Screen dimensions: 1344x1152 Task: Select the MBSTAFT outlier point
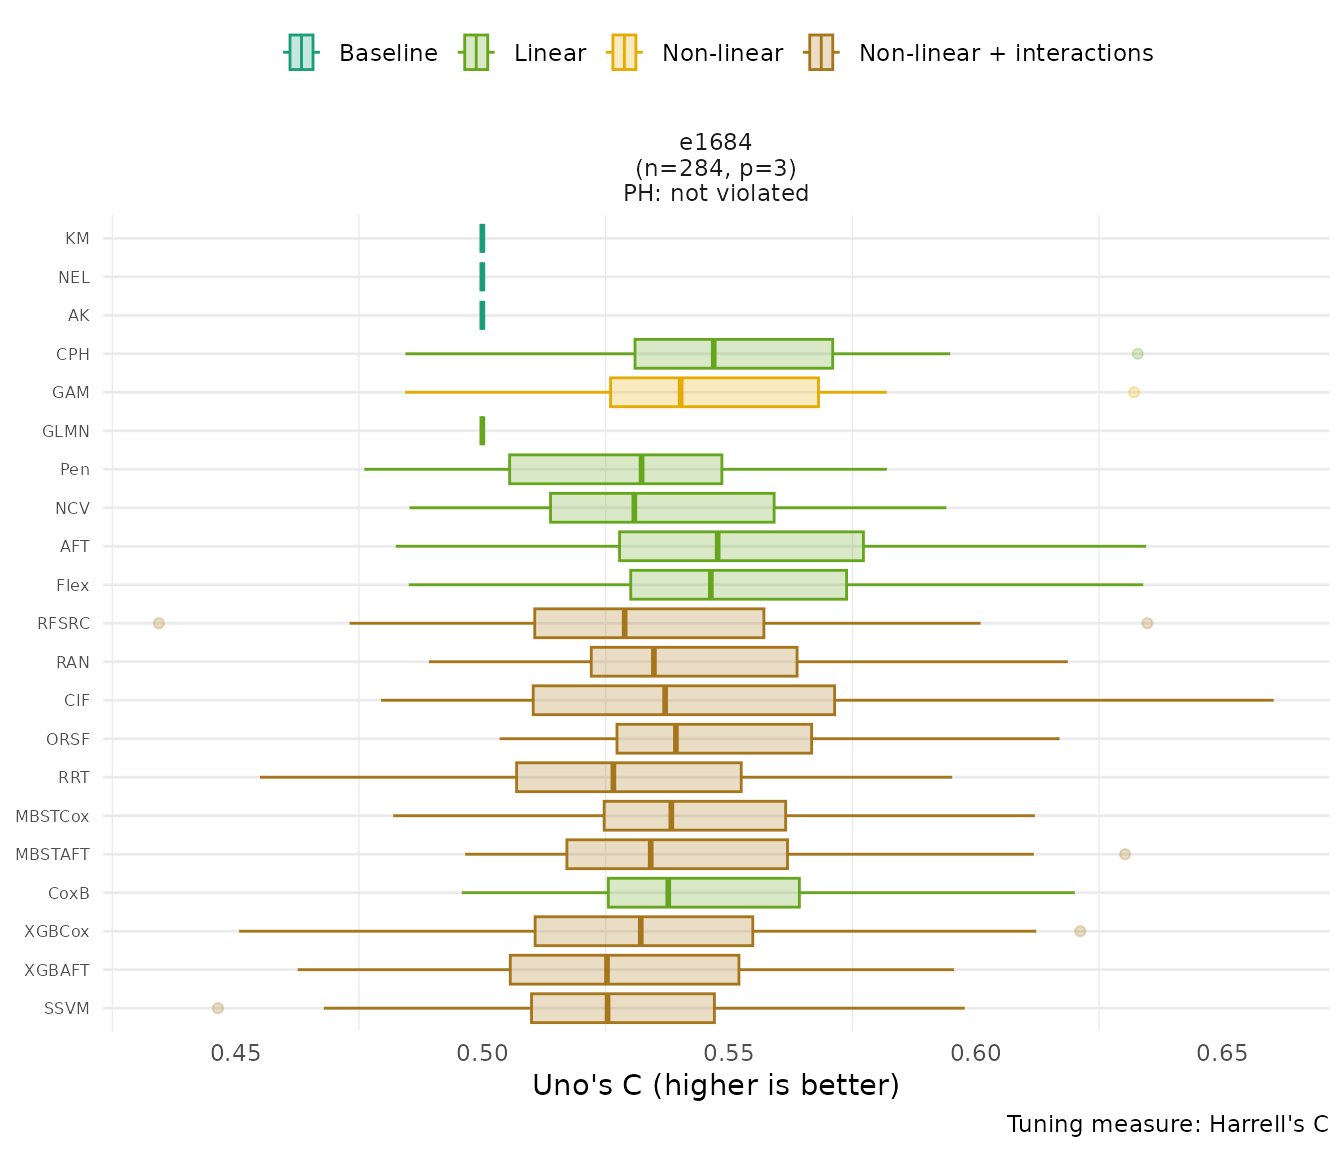click(1125, 854)
